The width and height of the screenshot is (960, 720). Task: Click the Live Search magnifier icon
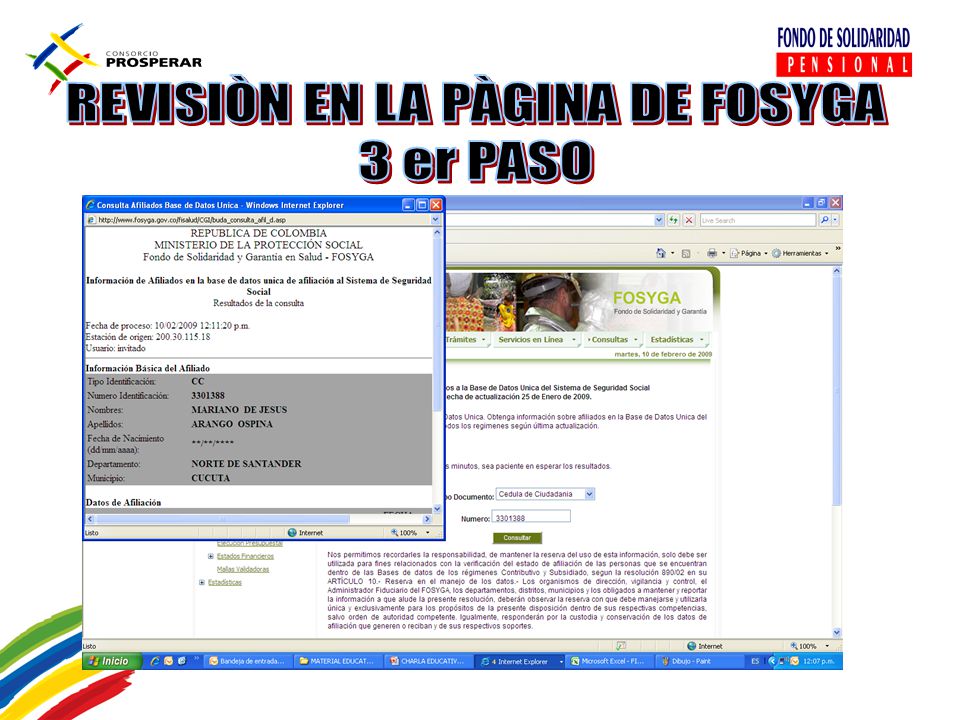[824, 220]
